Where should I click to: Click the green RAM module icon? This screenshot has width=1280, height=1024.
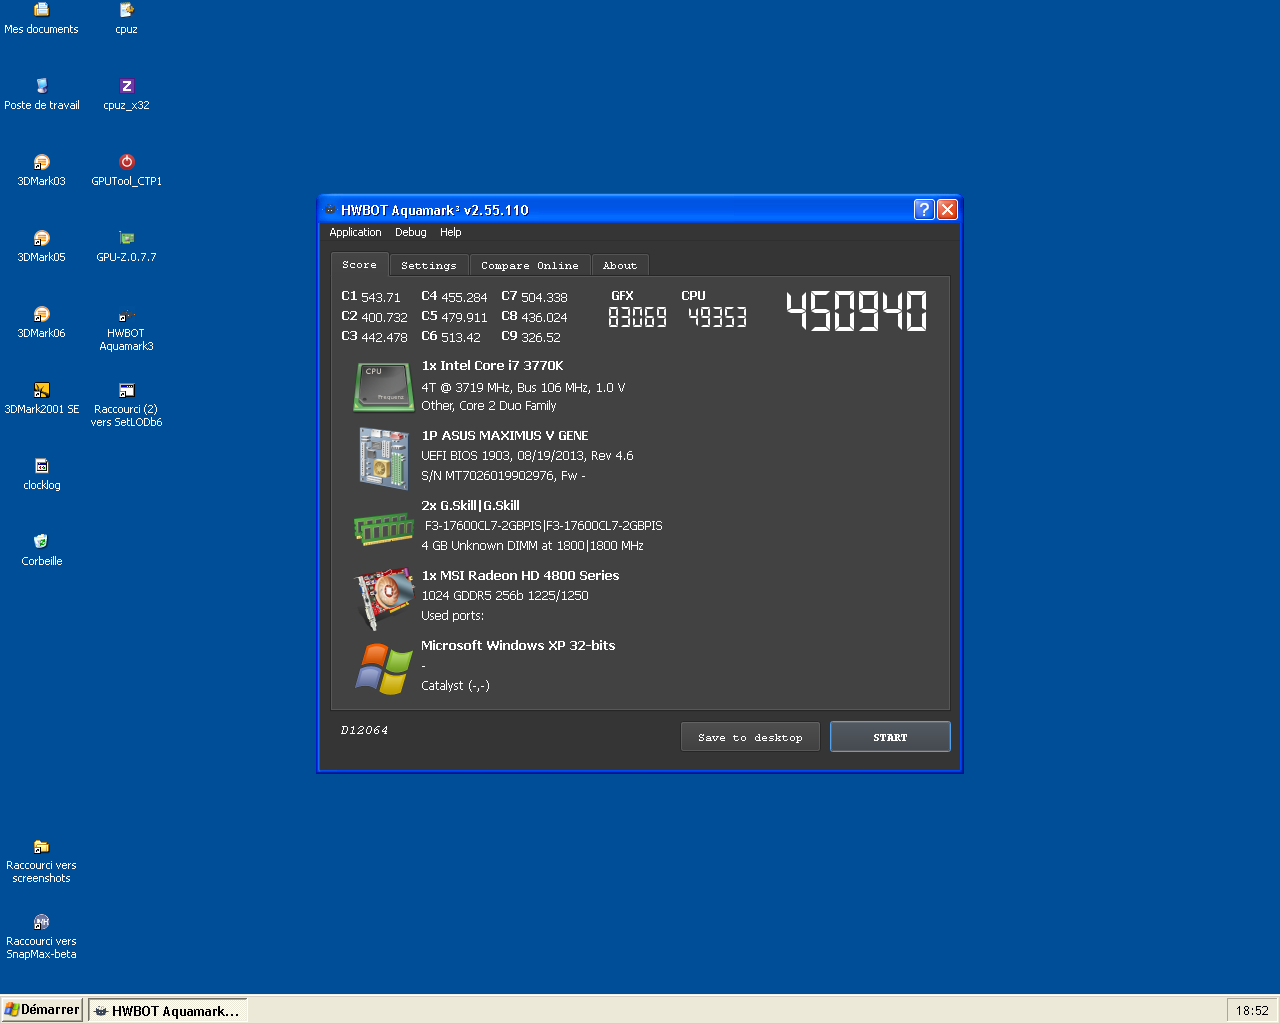tap(383, 528)
